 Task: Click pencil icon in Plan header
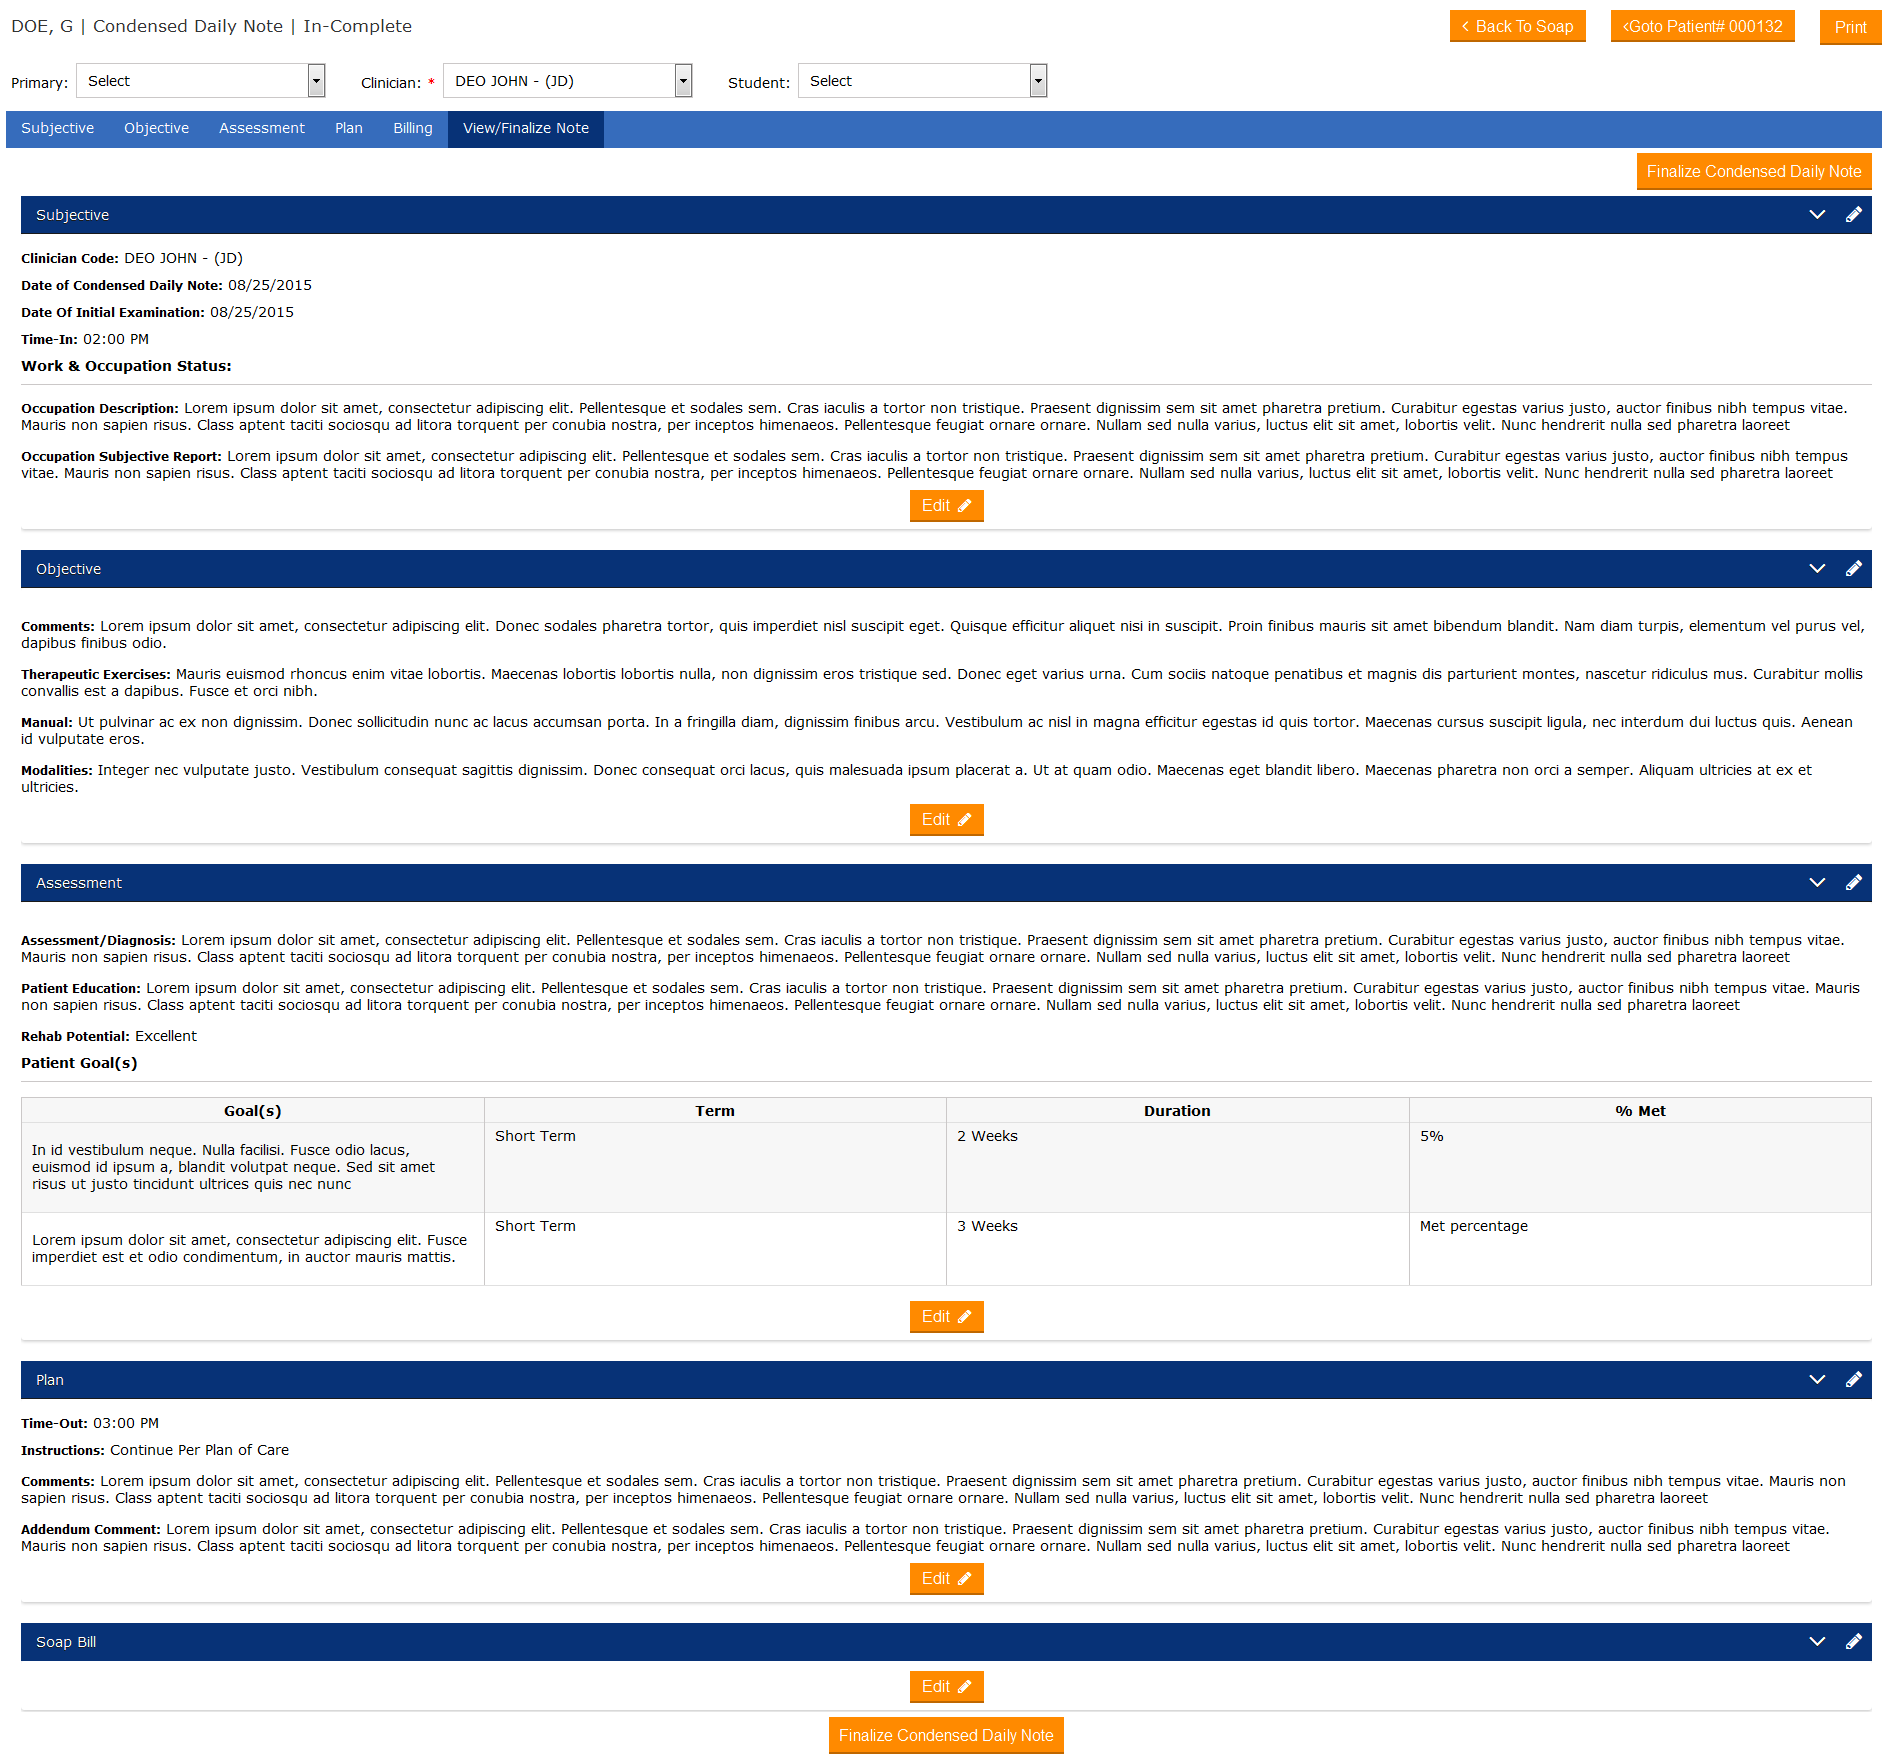coord(1853,1380)
